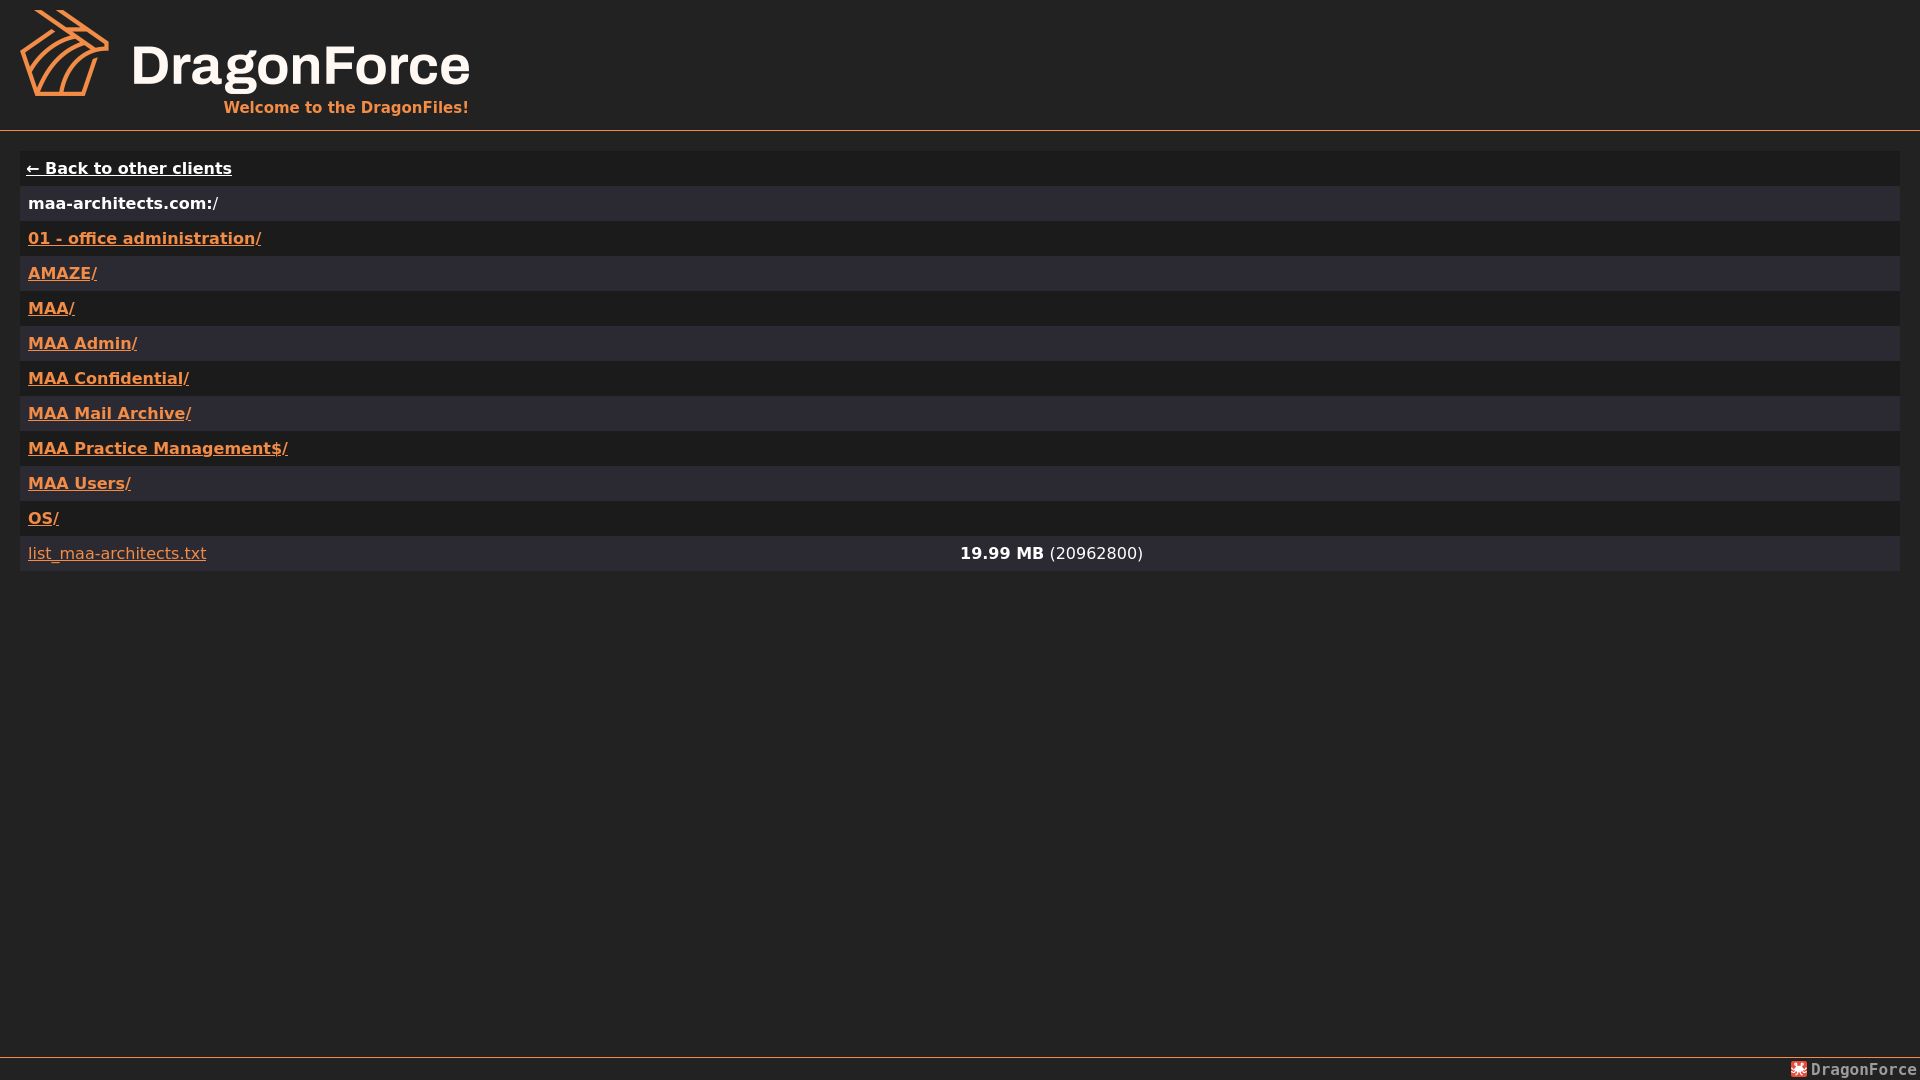Open the 01 - office administration folder
This screenshot has height=1080, width=1920.
144,239
